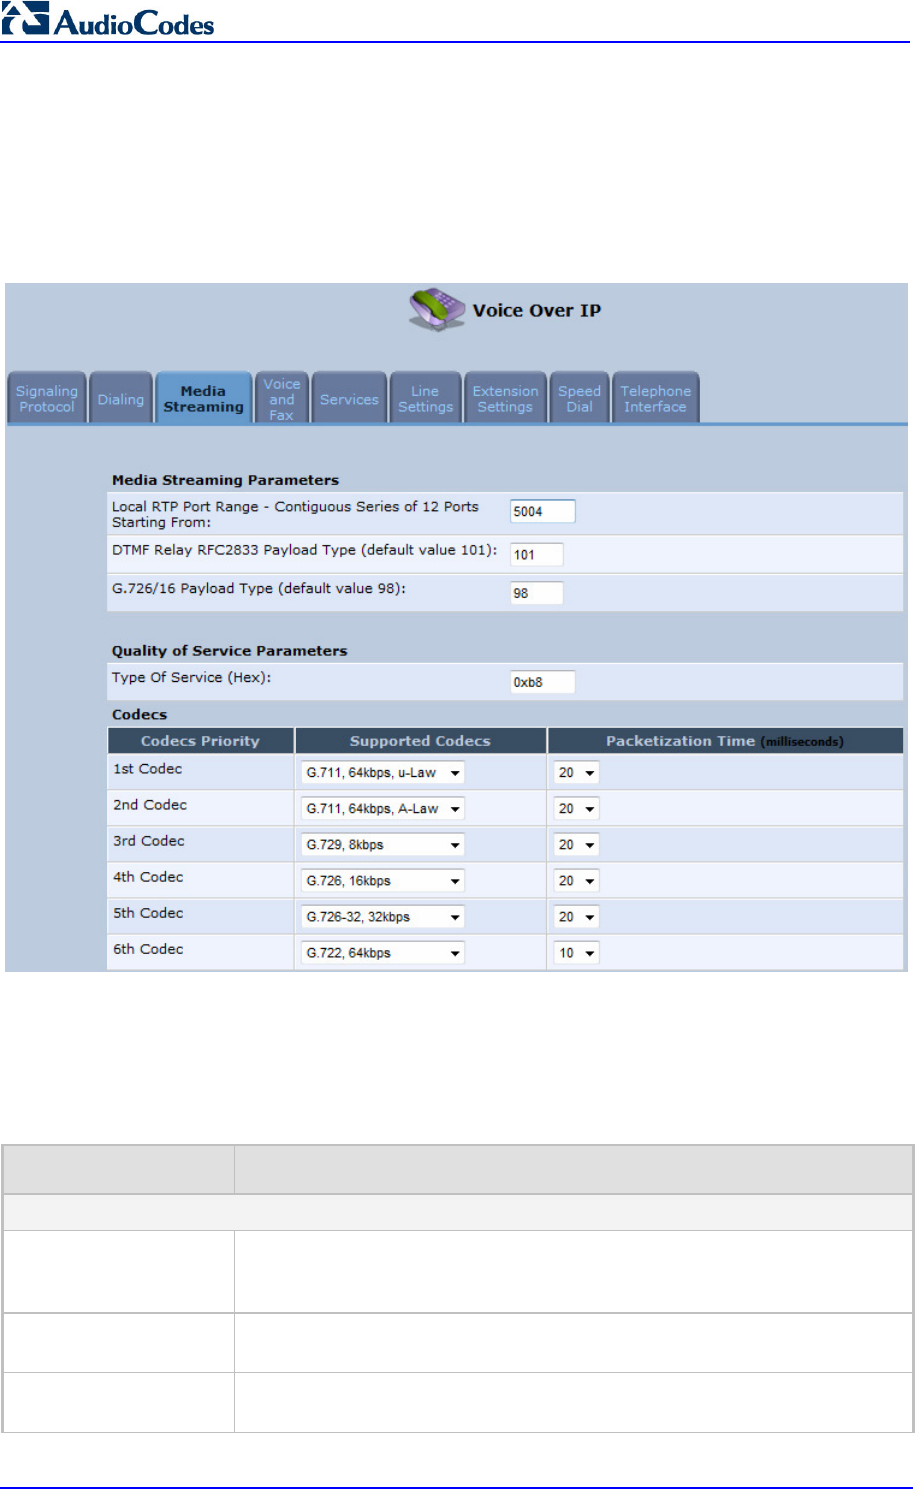Switch to the Dialing tab
This screenshot has width=915, height=1489.
tap(121, 399)
